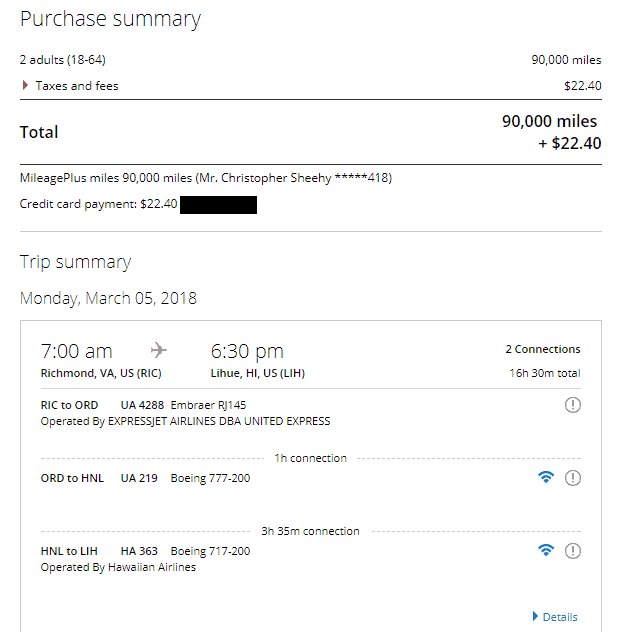Click the 1h connection divider label
Viewport: 621px width, 632px height.
(x=310, y=458)
